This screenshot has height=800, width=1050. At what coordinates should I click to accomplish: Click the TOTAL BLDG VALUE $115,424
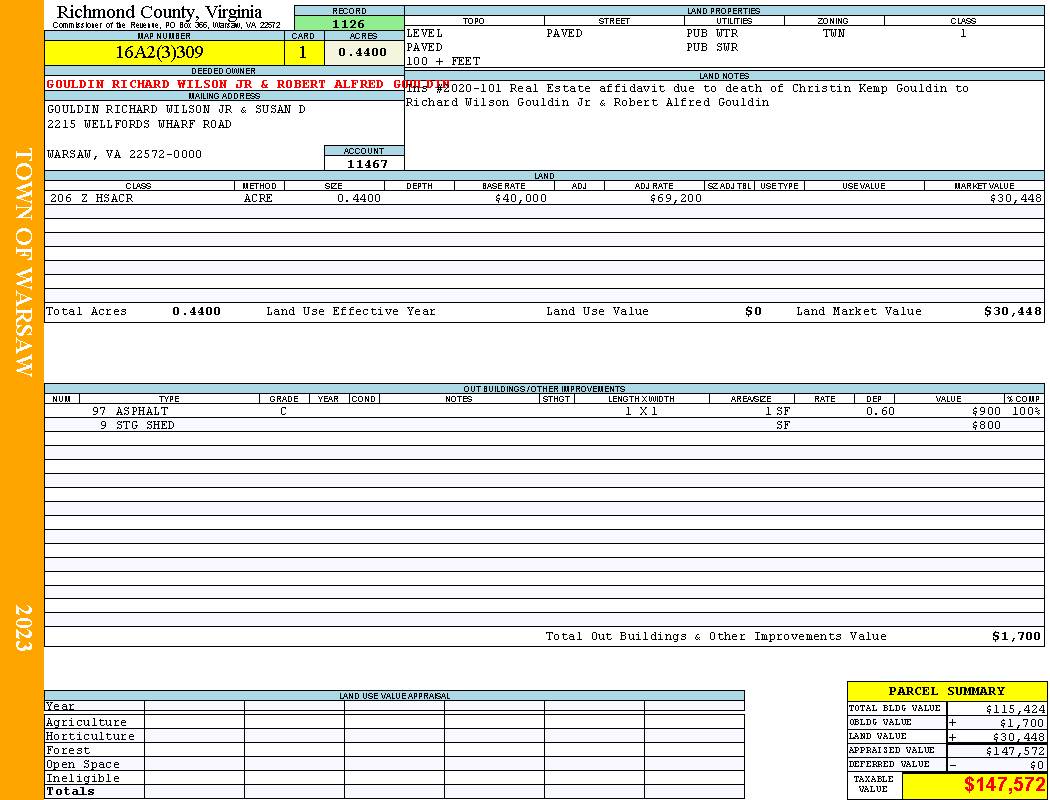pos(1015,709)
